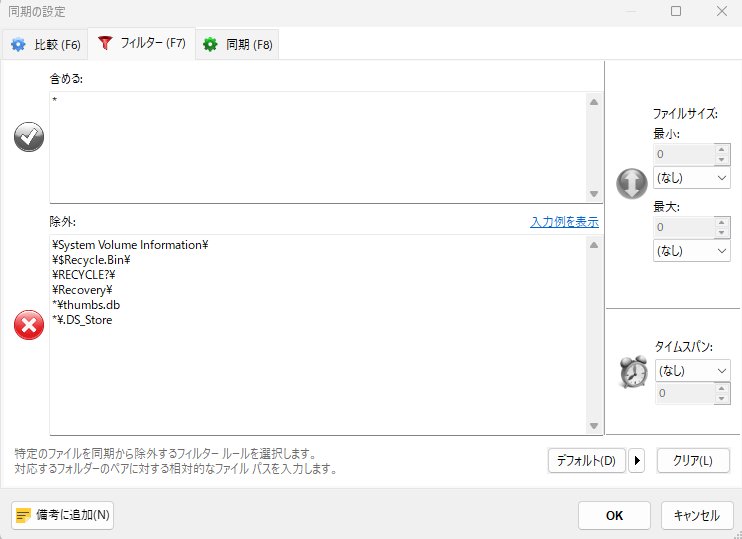The width and height of the screenshot is (742, 539).
Task: Decrease the タイムスパン value
Action: (x=722, y=398)
